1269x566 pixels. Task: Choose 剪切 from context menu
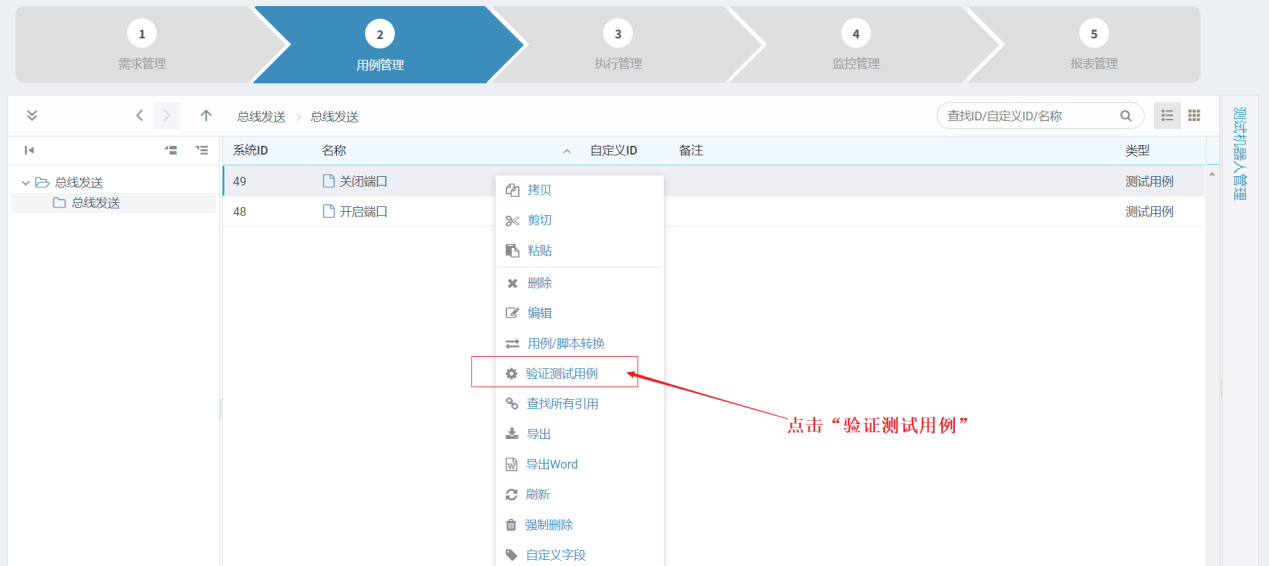click(580, 220)
